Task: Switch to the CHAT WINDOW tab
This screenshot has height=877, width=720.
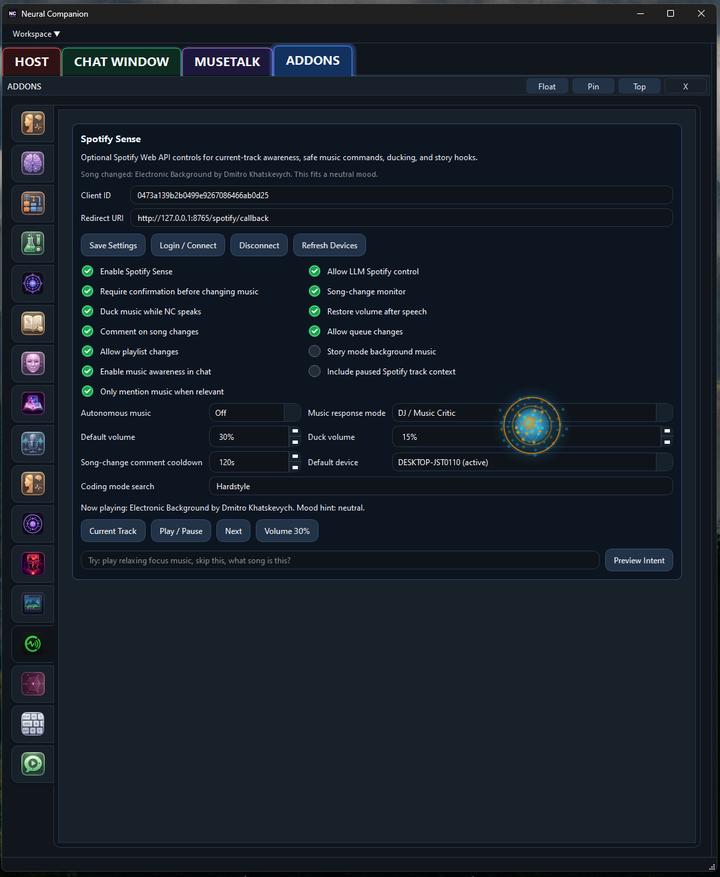Action: [121, 62]
